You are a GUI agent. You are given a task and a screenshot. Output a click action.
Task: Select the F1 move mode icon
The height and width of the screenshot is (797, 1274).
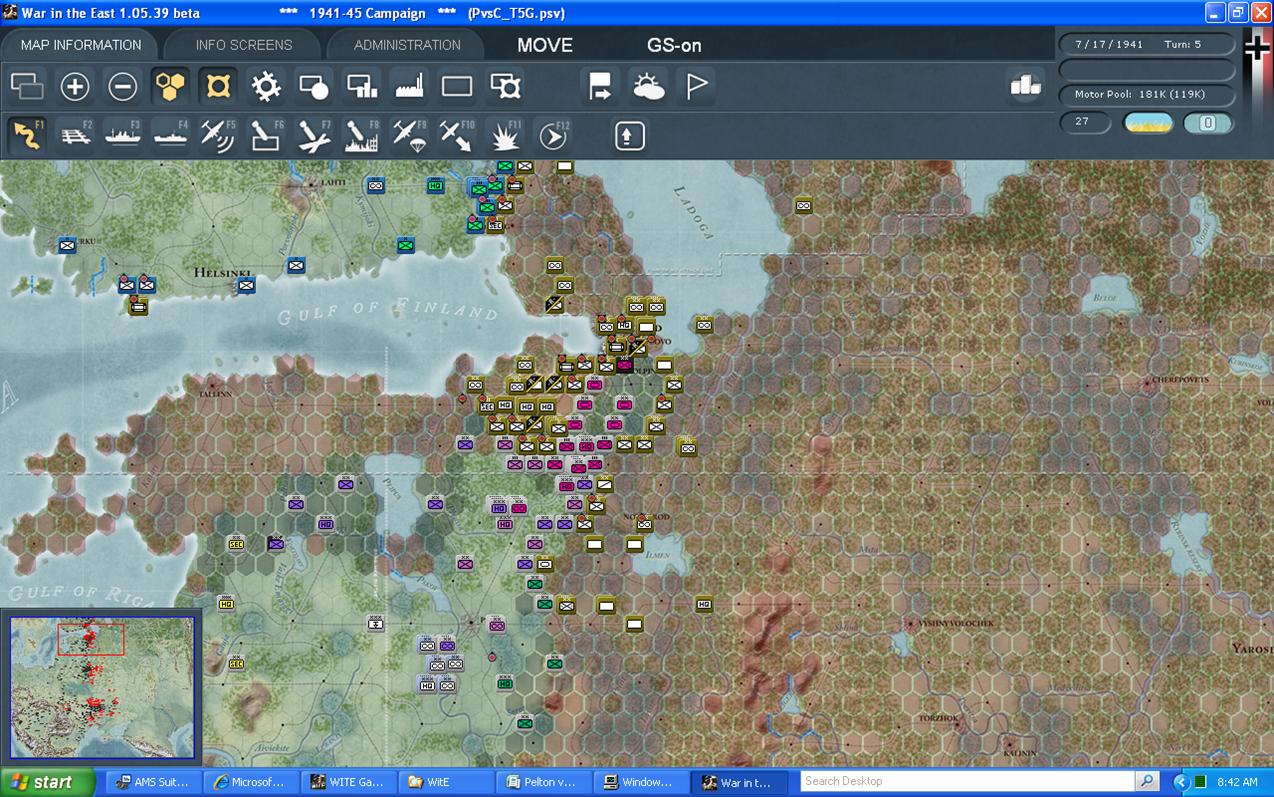tap(27, 135)
